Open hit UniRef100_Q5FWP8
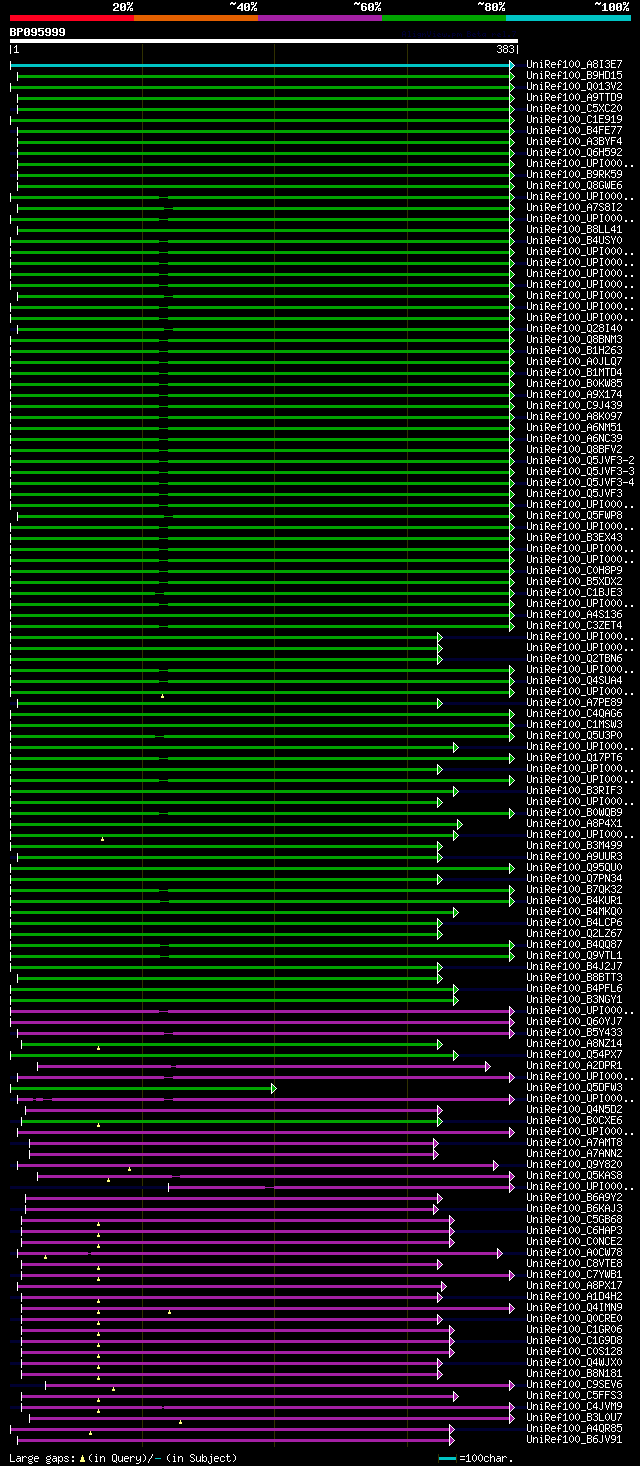The width and height of the screenshot is (640, 1466). 574,515
